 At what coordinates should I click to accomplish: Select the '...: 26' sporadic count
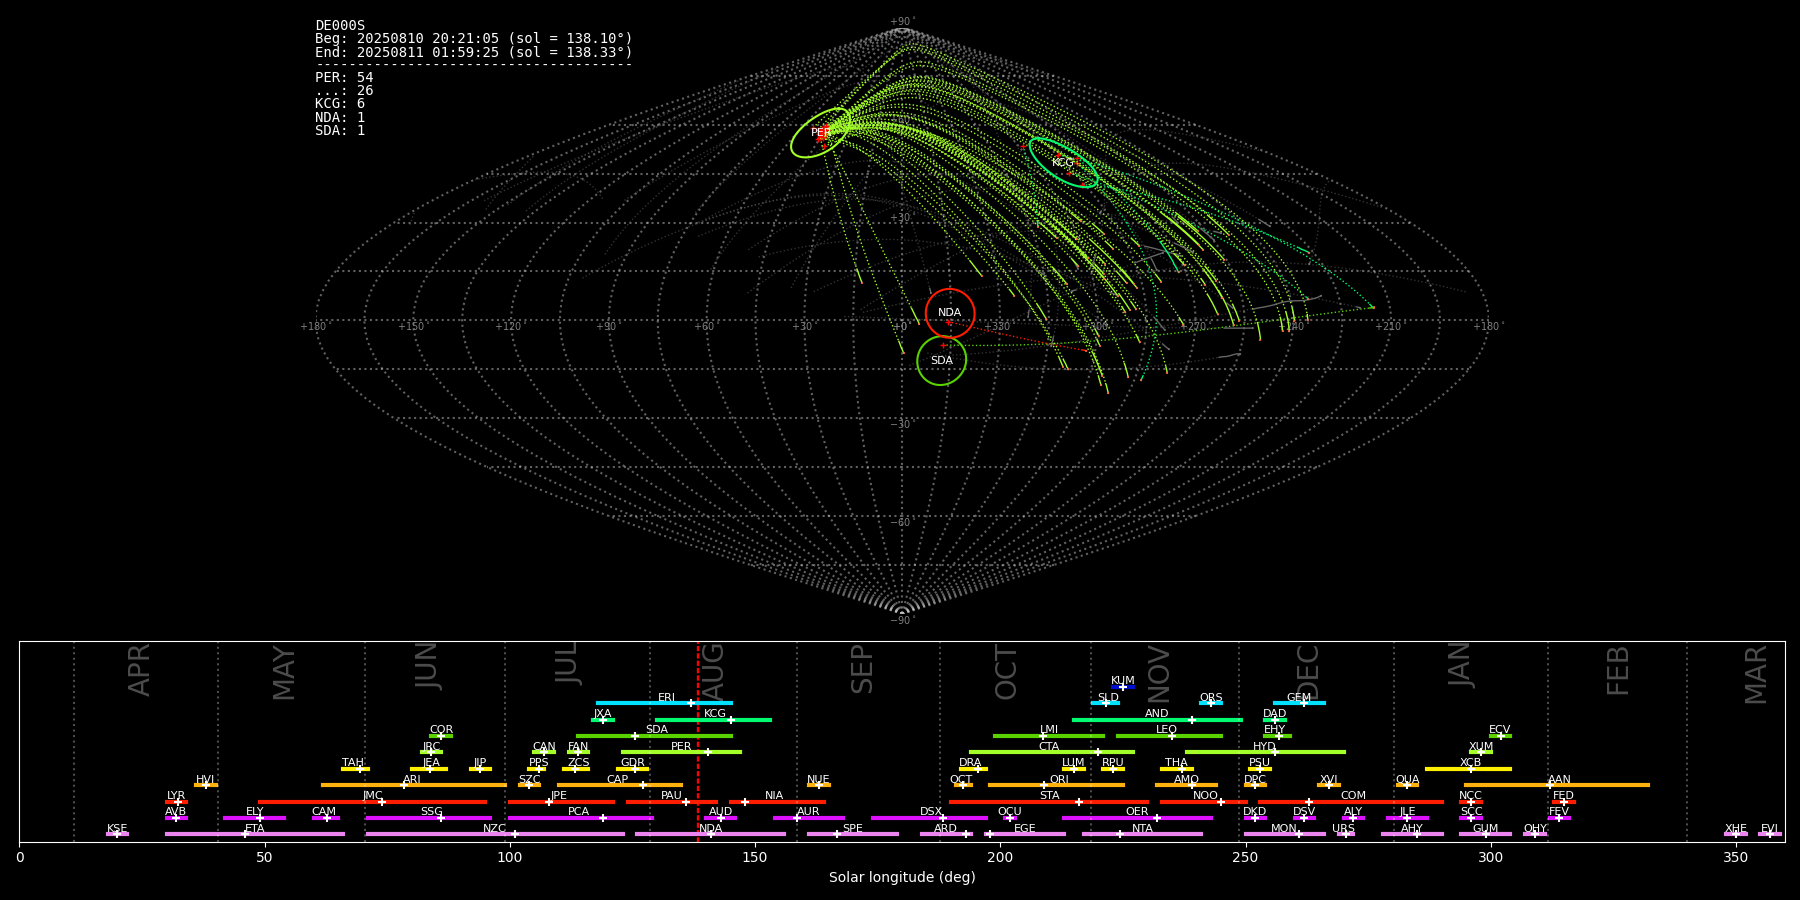[x=344, y=91]
